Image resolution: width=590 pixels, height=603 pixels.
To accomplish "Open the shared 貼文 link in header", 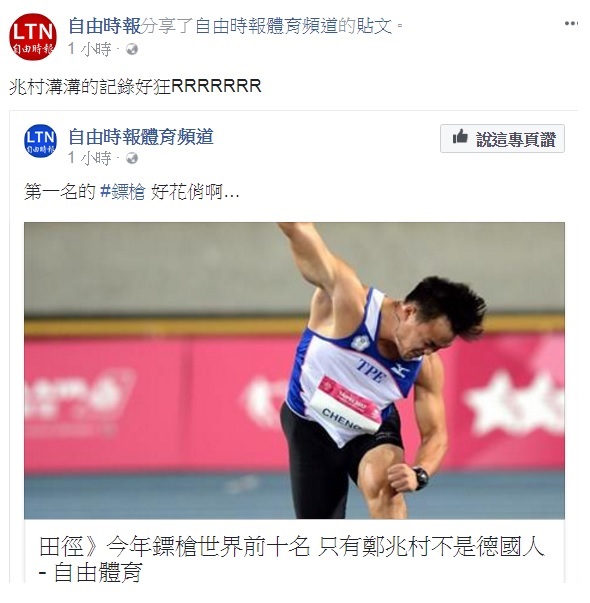I will pos(373,26).
